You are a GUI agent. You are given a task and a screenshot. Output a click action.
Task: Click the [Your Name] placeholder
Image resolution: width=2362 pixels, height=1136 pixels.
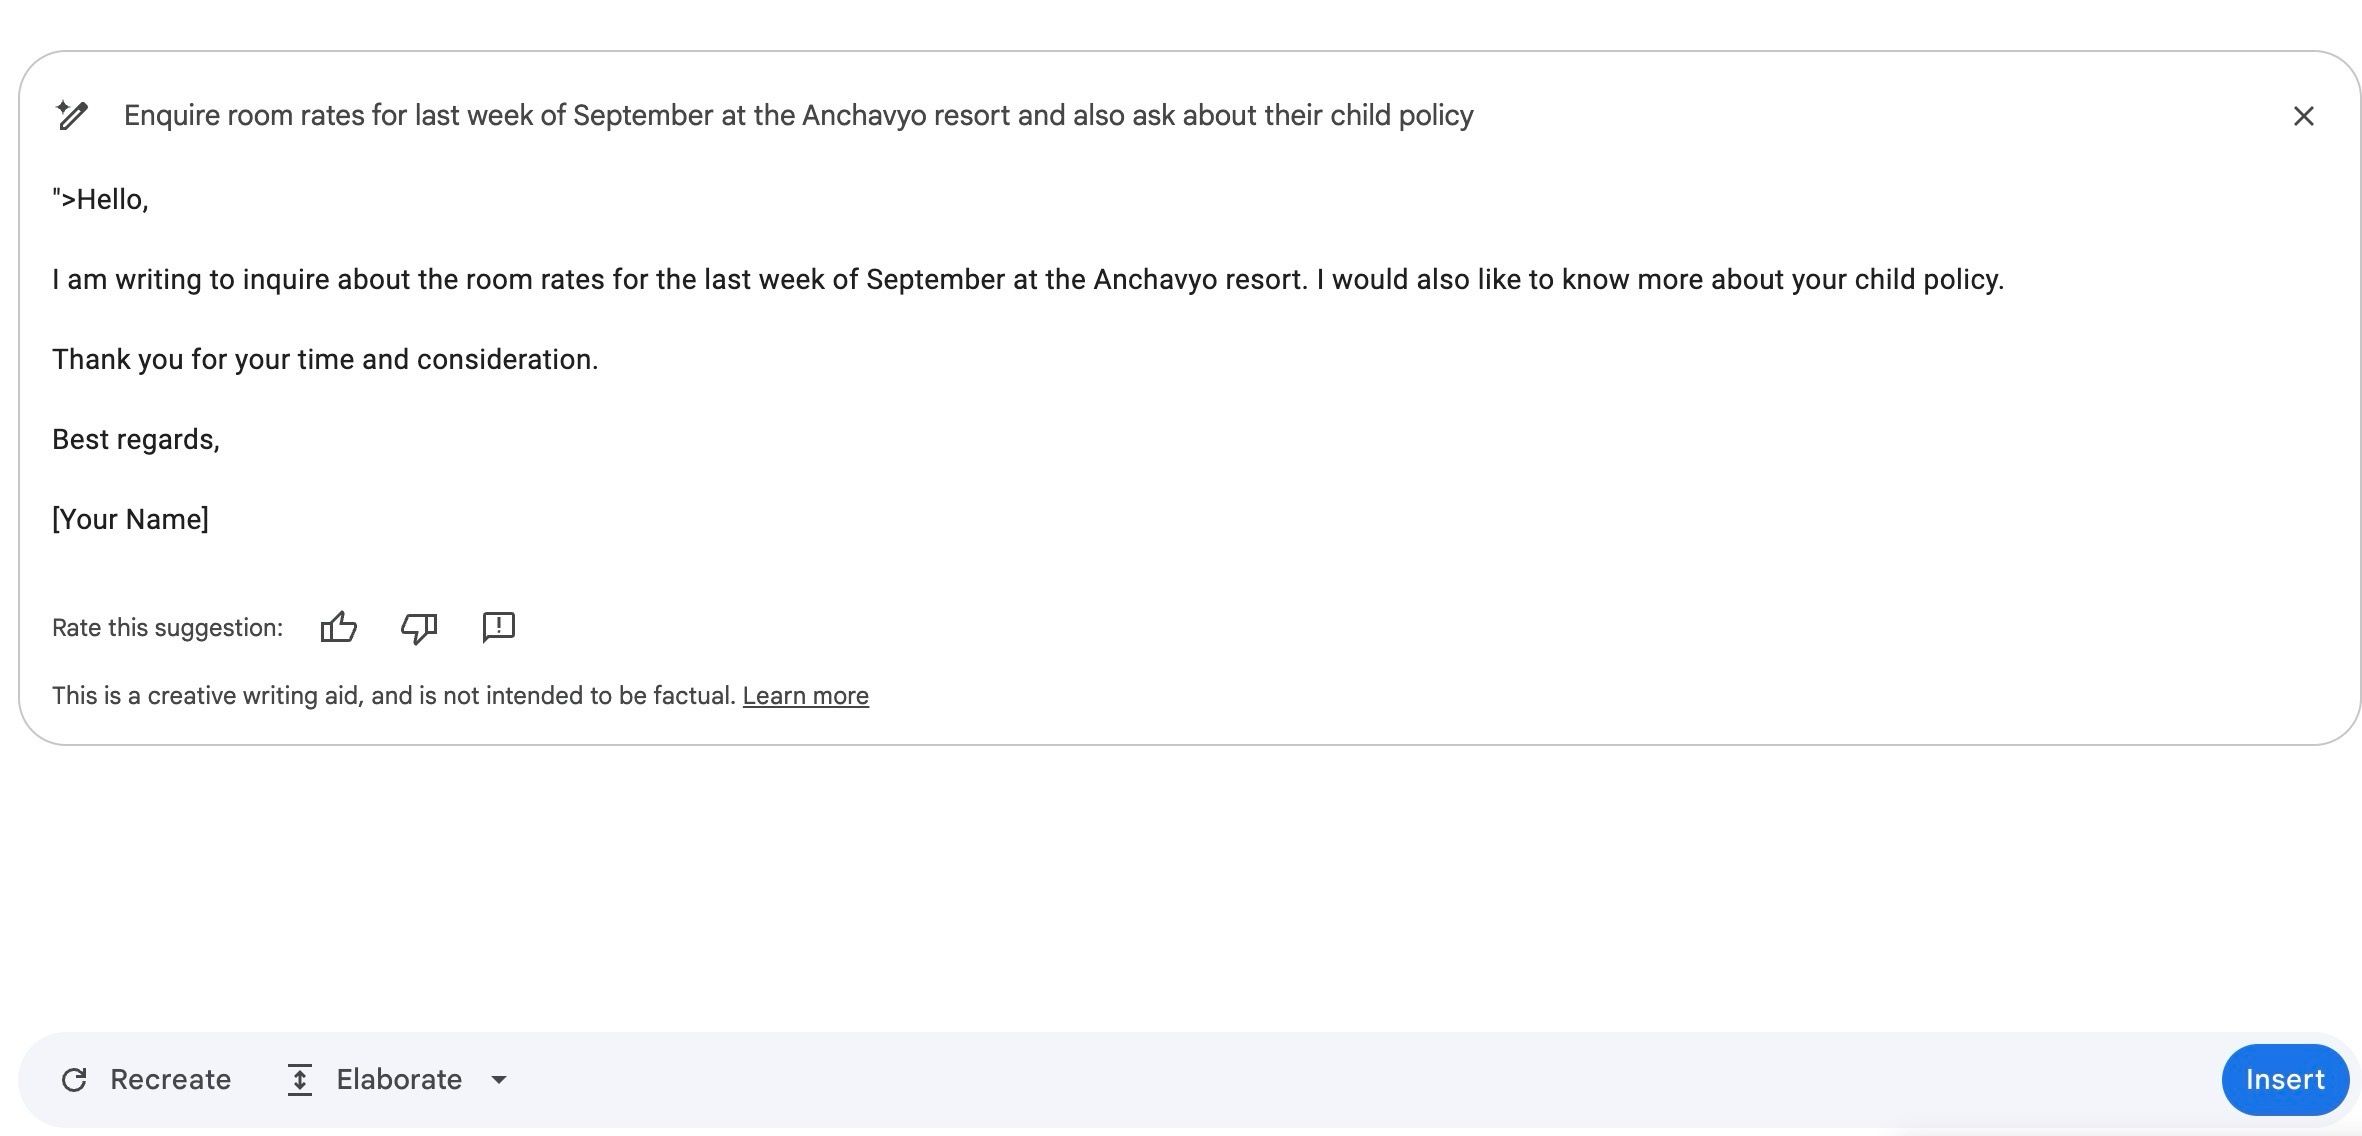pos(130,520)
